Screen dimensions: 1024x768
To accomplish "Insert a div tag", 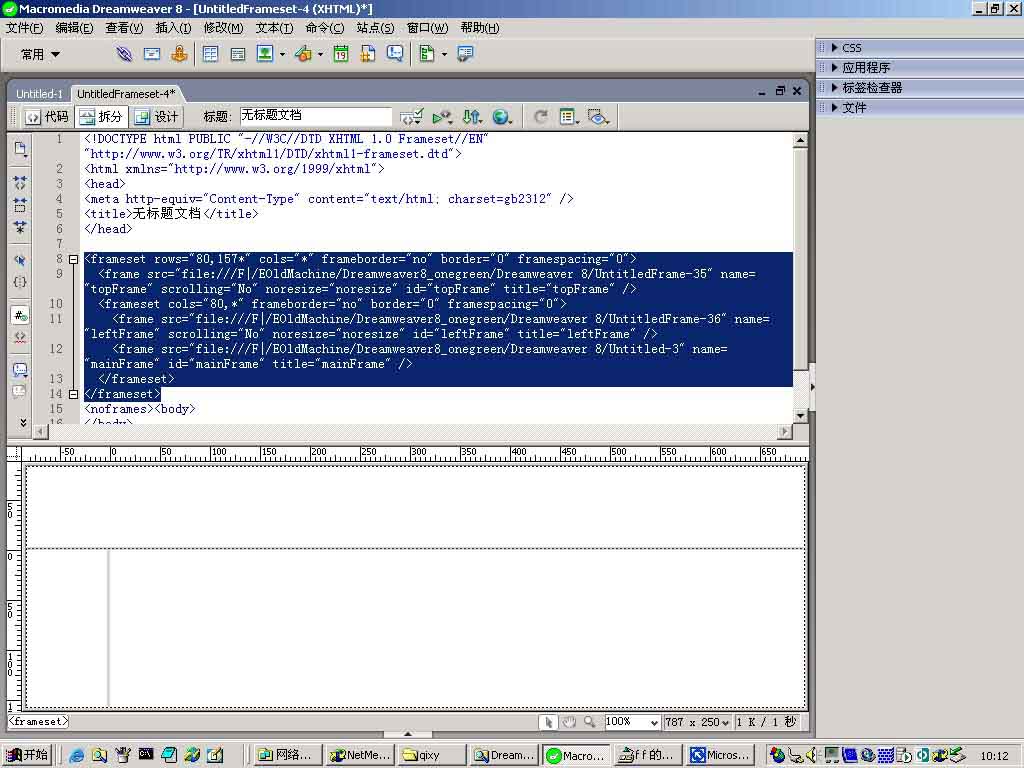I will tap(238, 54).
